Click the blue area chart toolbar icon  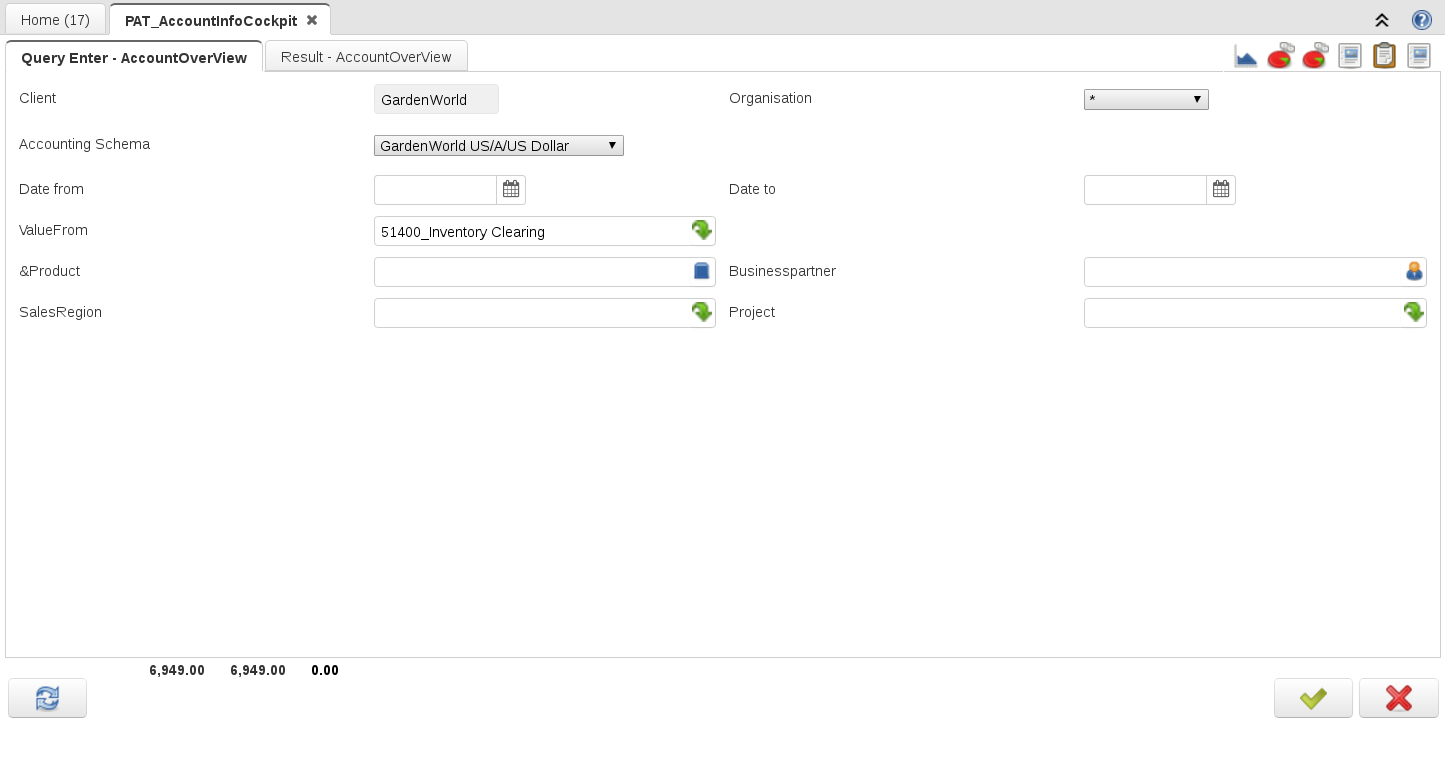[1245, 56]
